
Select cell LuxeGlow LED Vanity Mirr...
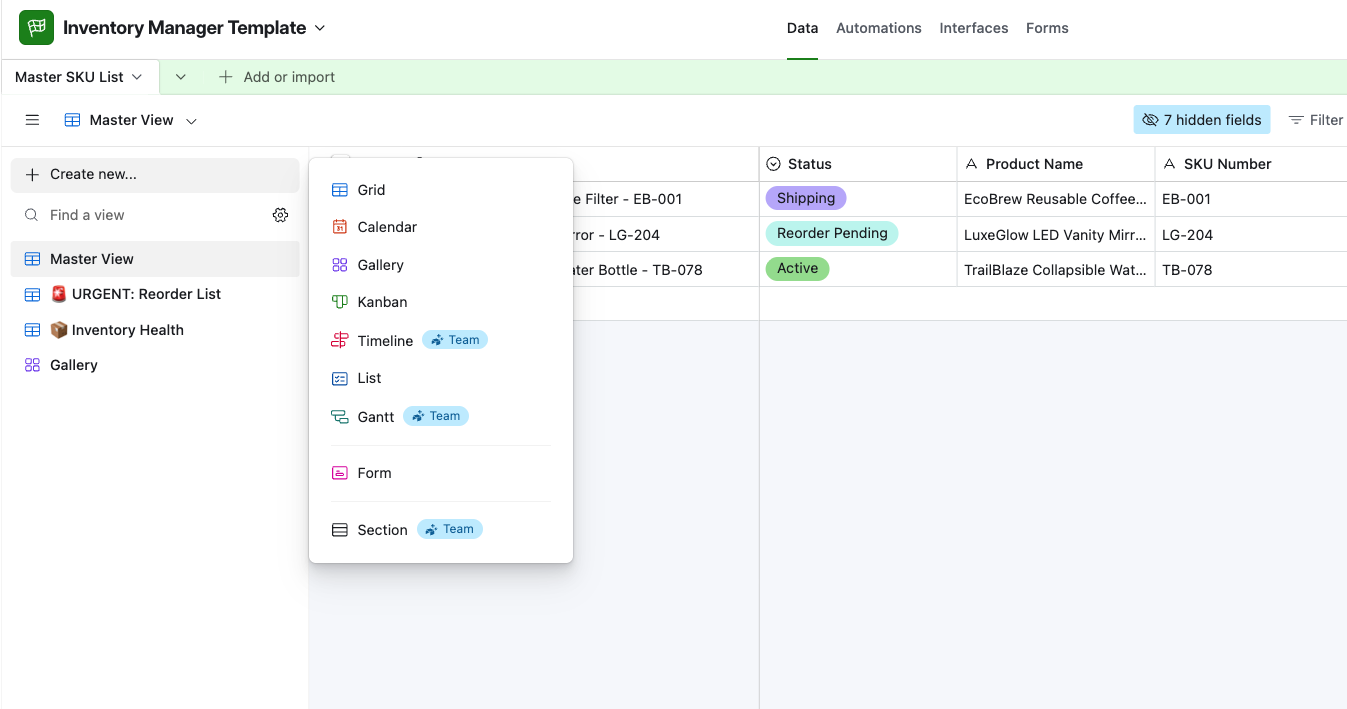(x=1056, y=235)
